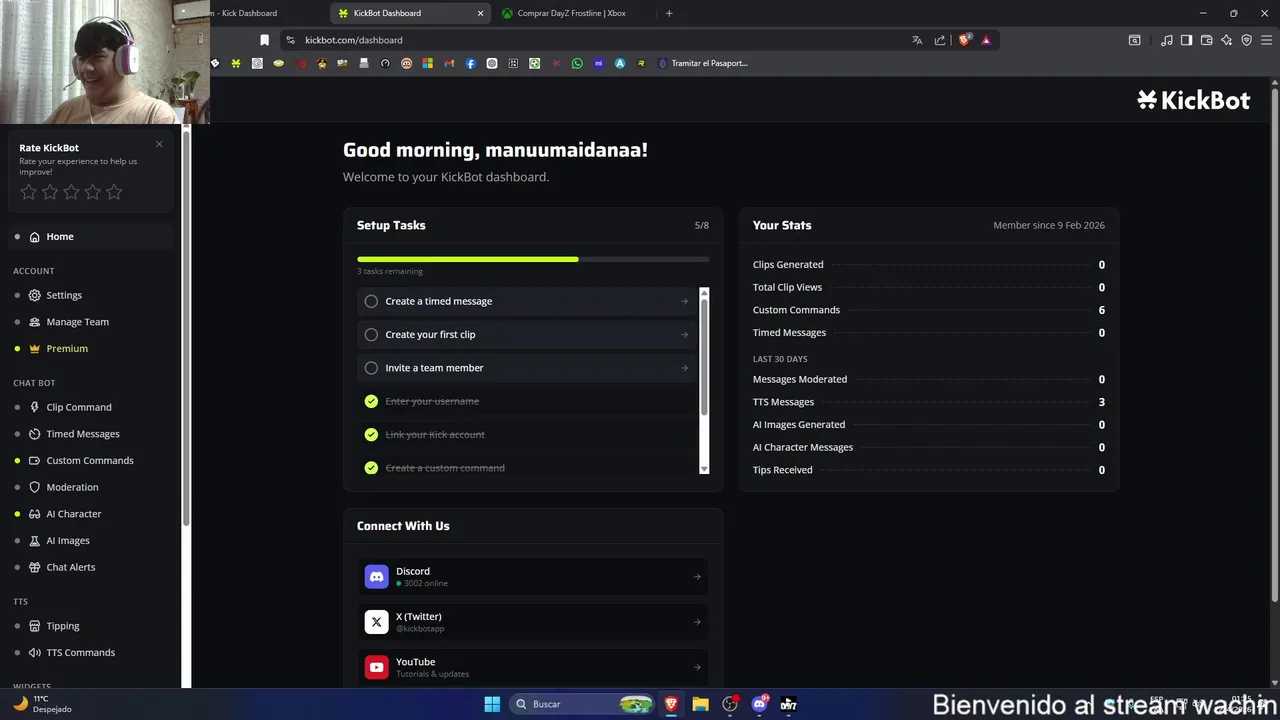Select Custom Commands in the sidebar menu
Screen dimensions: 1280x720
click(x=90, y=460)
